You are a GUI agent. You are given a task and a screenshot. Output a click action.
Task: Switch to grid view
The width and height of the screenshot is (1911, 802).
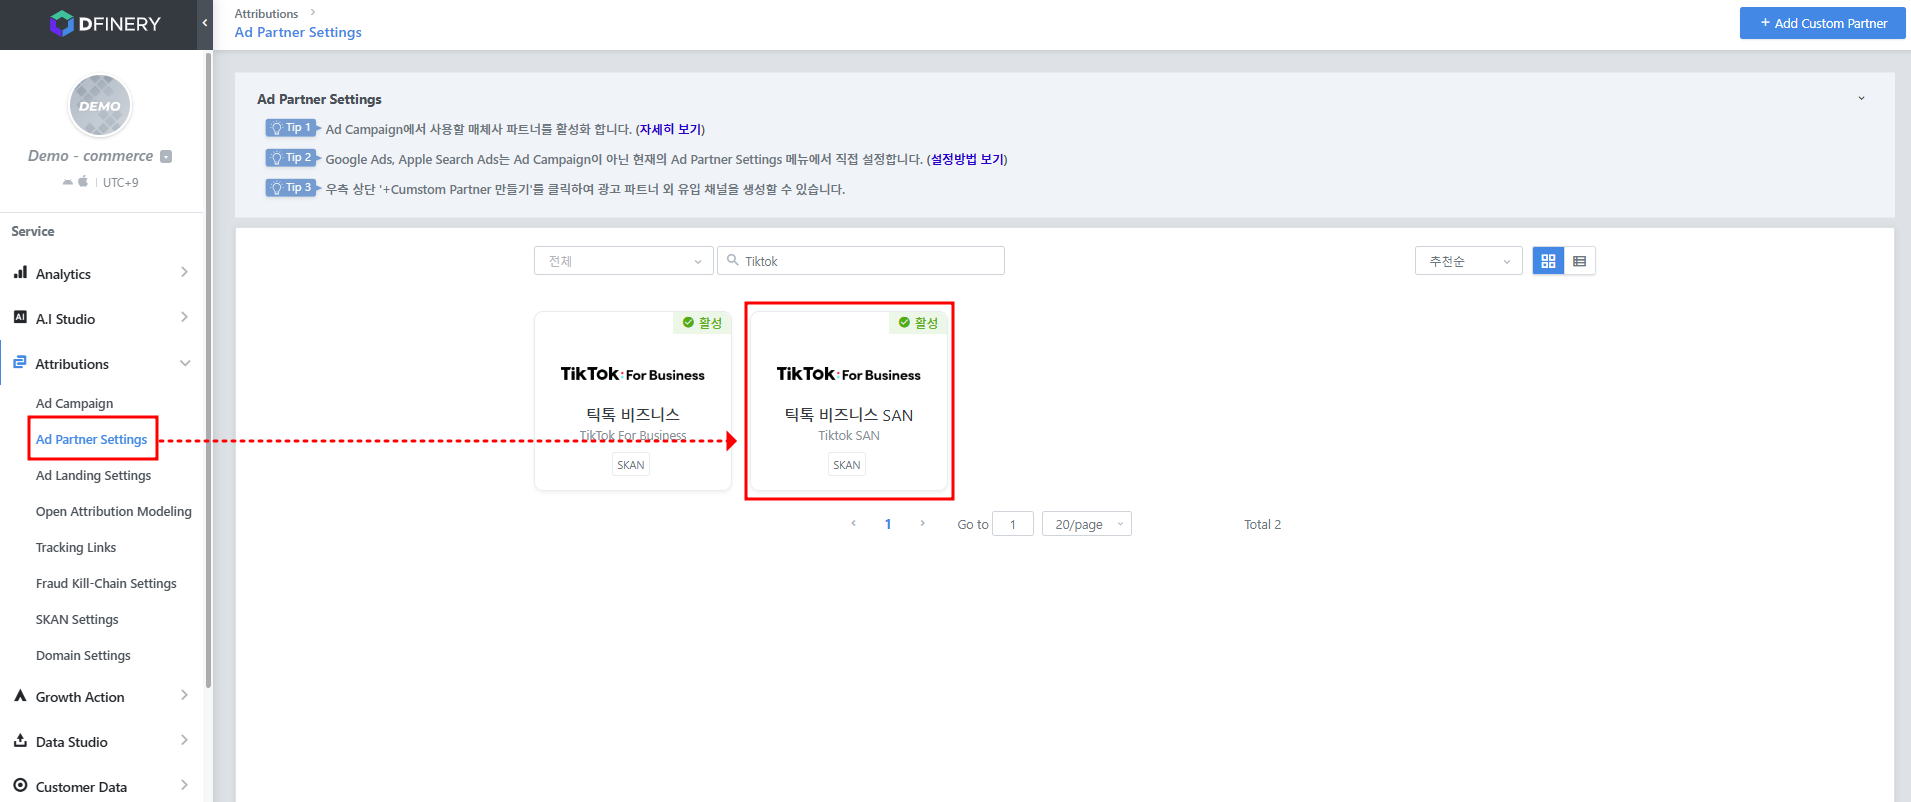click(1548, 260)
